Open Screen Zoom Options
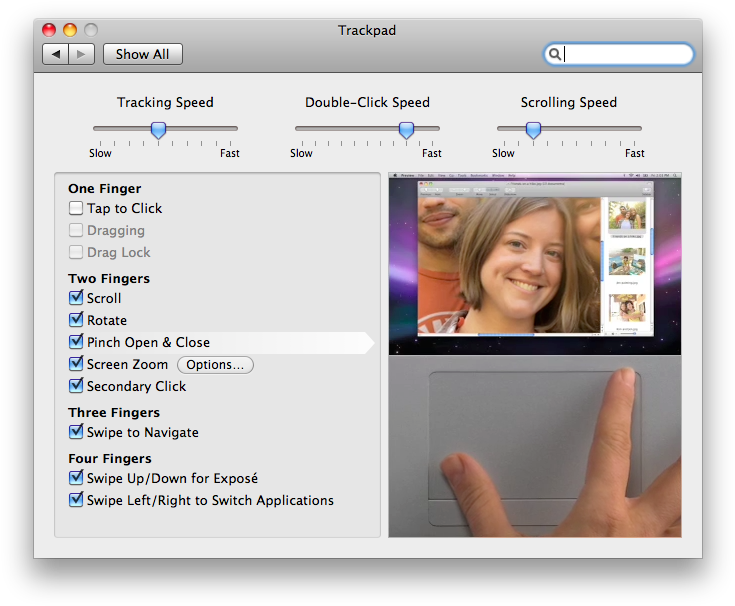The width and height of the screenshot is (735, 606). coord(215,365)
